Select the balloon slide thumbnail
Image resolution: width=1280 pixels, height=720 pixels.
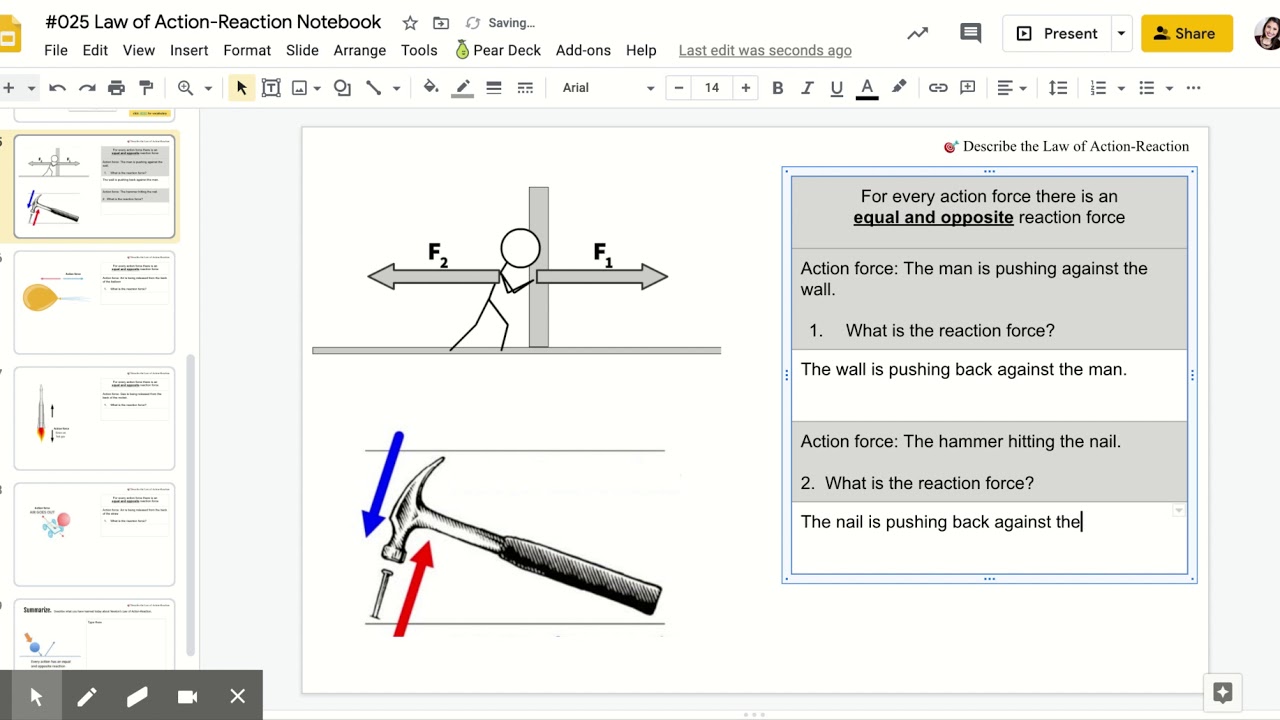point(94,303)
